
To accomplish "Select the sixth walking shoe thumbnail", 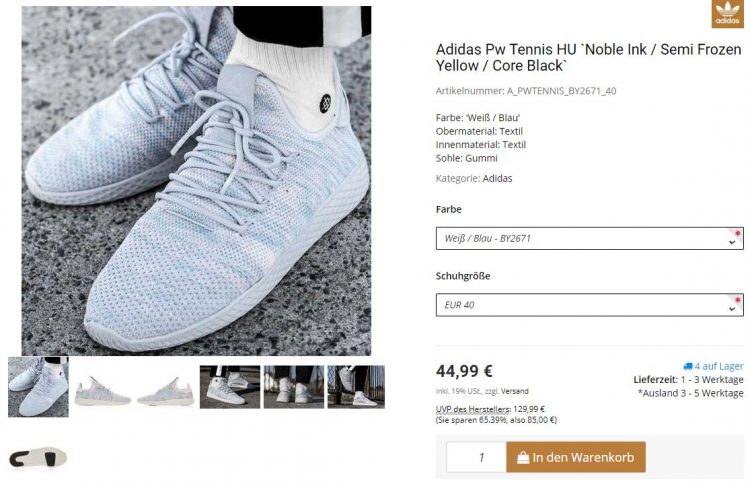I will pyautogui.click(x=356, y=387).
